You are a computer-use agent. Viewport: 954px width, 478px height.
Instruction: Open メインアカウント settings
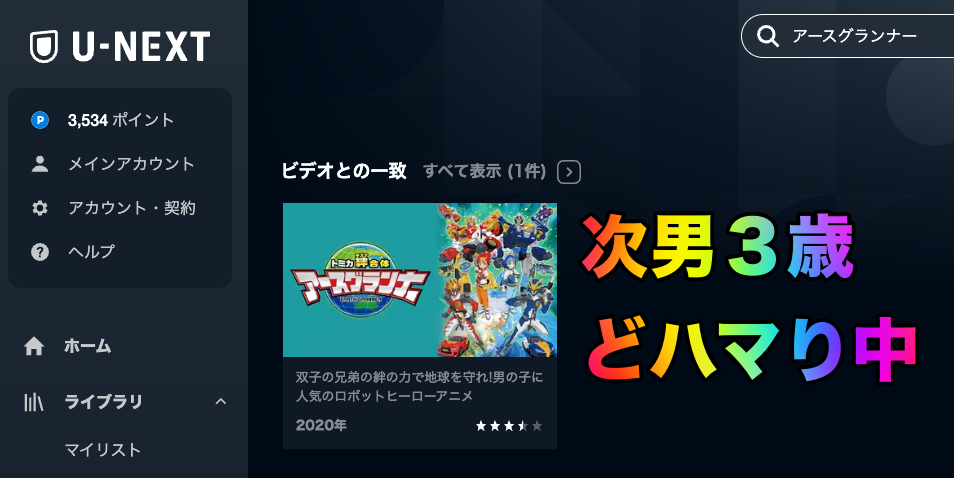point(131,164)
